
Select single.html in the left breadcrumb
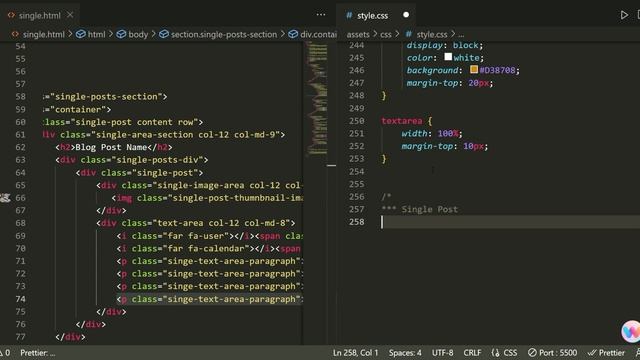43,34
